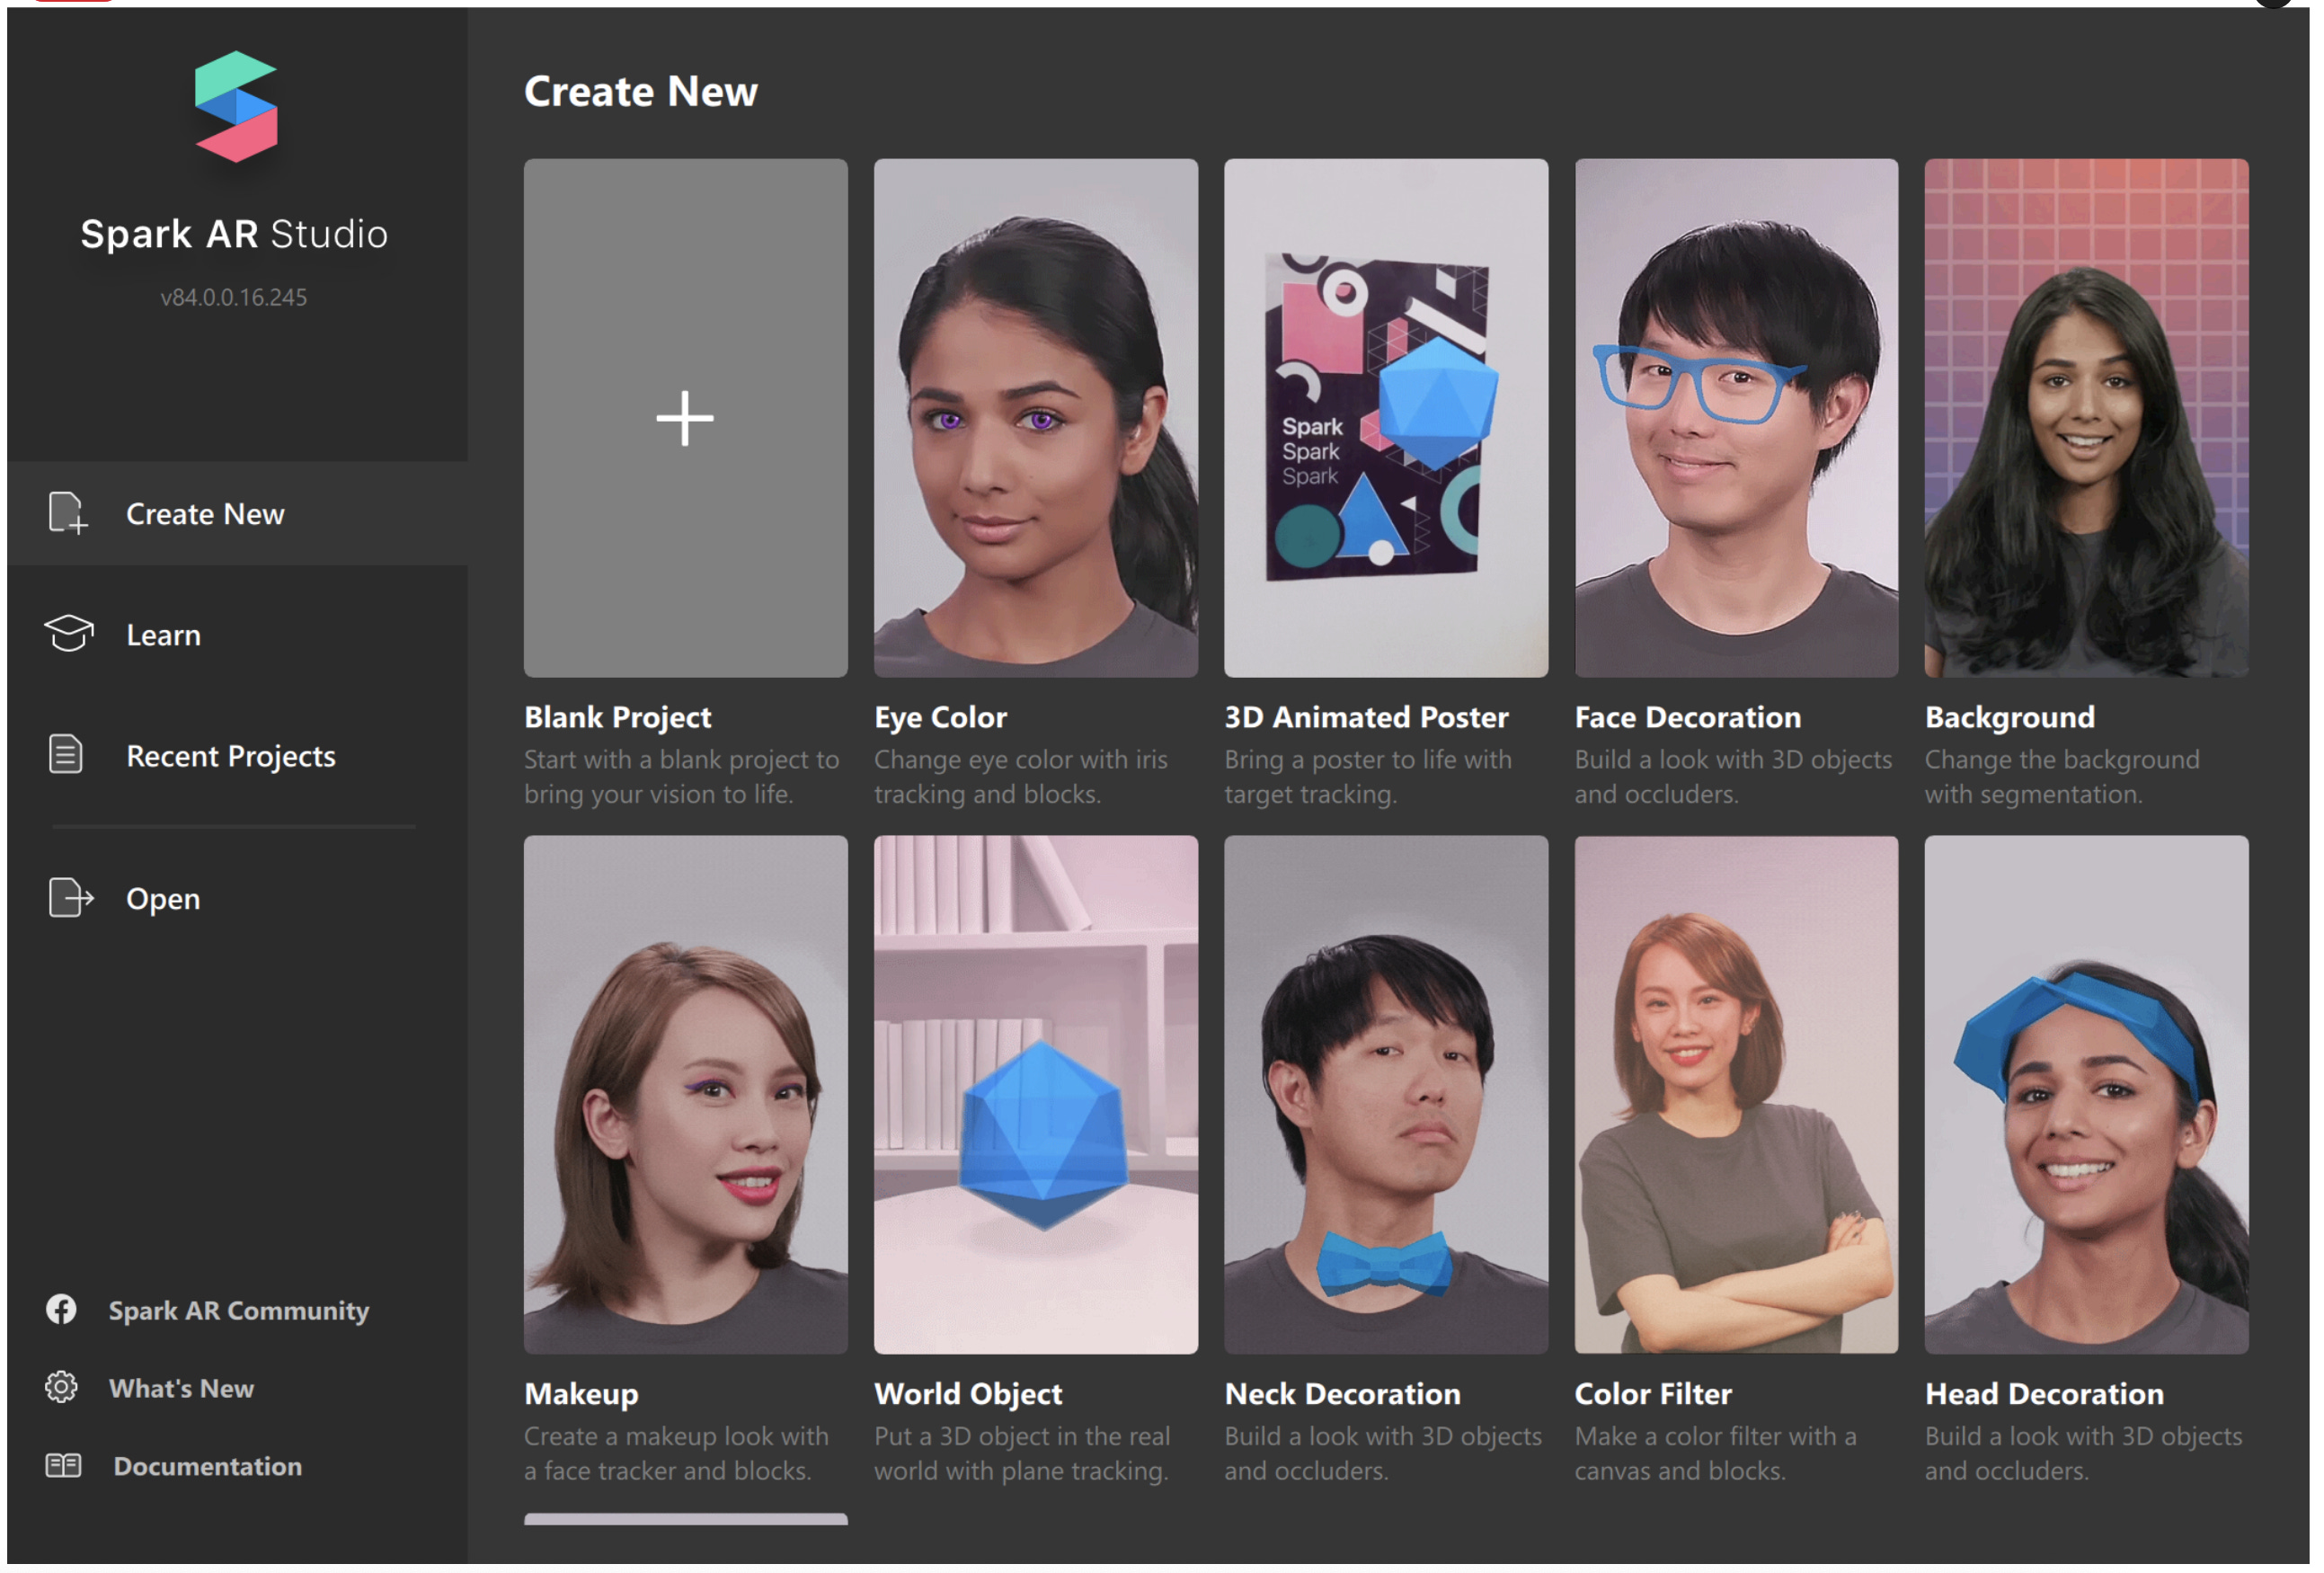Click the Head Decoration title text

click(2044, 1394)
